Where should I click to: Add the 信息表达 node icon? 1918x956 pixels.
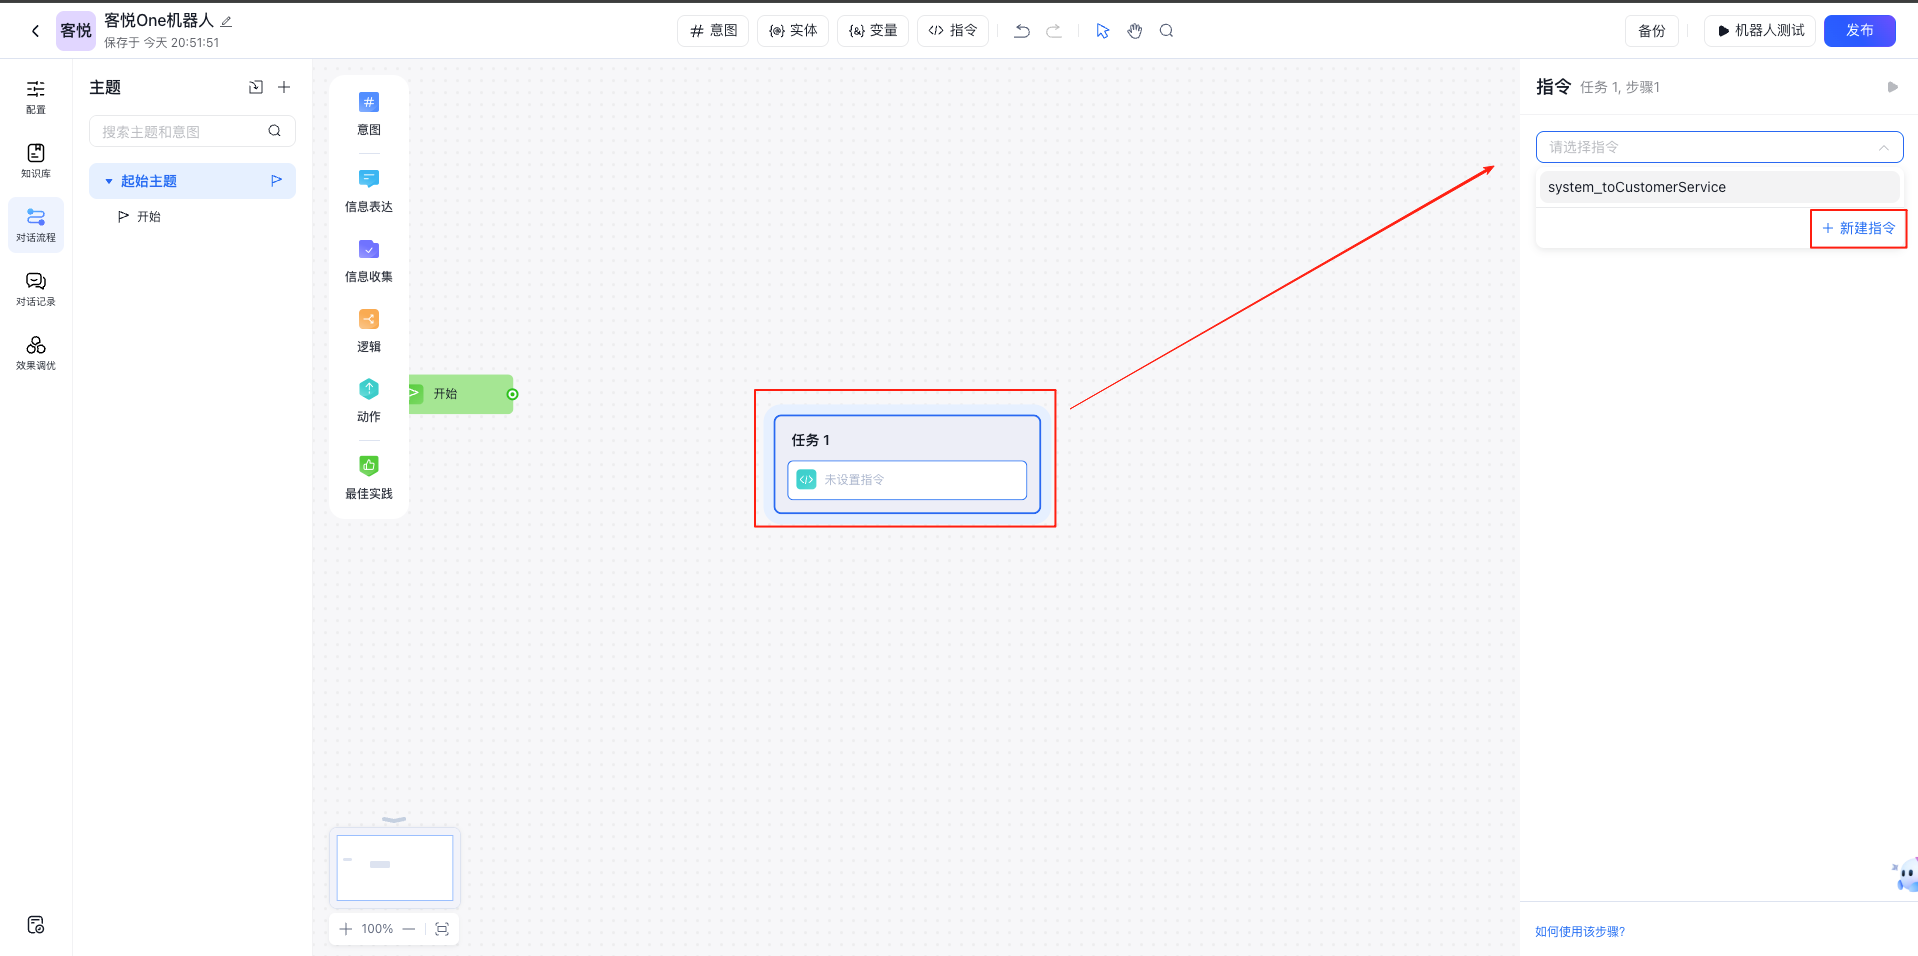(x=368, y=179)
